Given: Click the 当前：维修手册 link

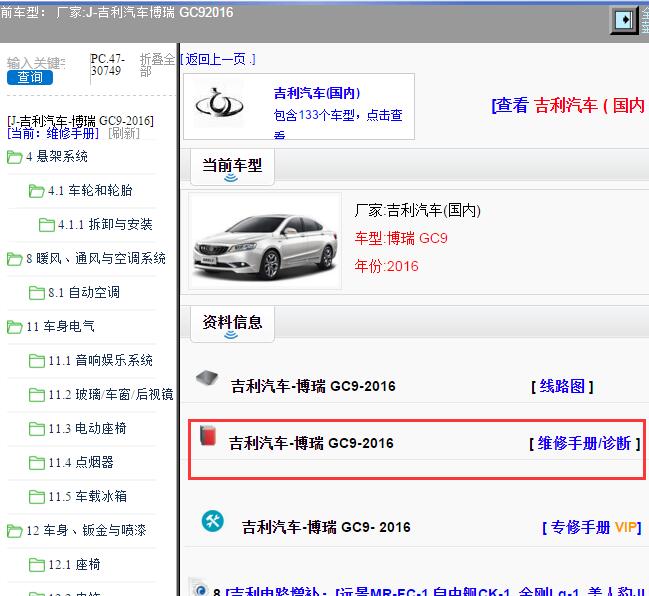Looking at the screenshot, I should 53,133.
